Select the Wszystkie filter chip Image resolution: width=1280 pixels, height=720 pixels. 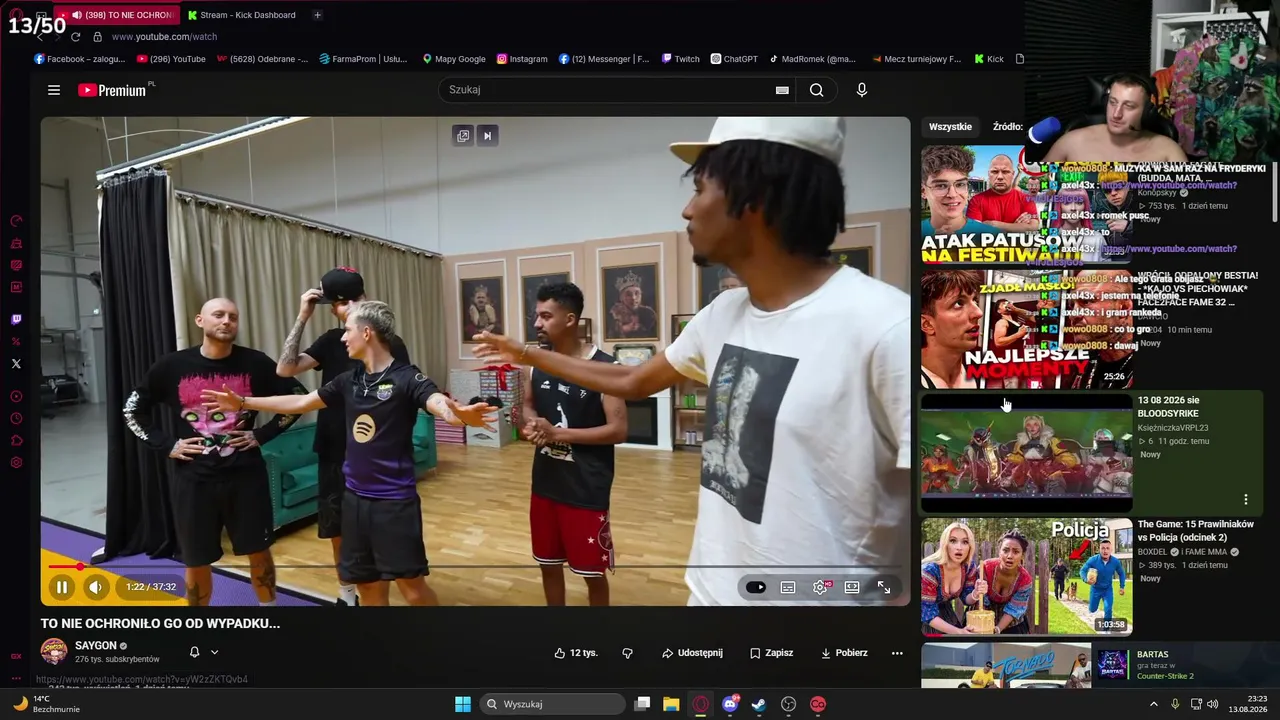pyautogui.click(x=950, y=127)
